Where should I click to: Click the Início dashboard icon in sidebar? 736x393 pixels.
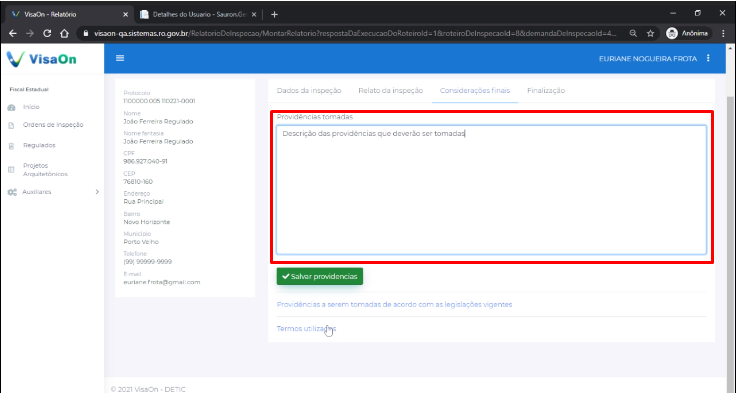[x=12, y=108]
